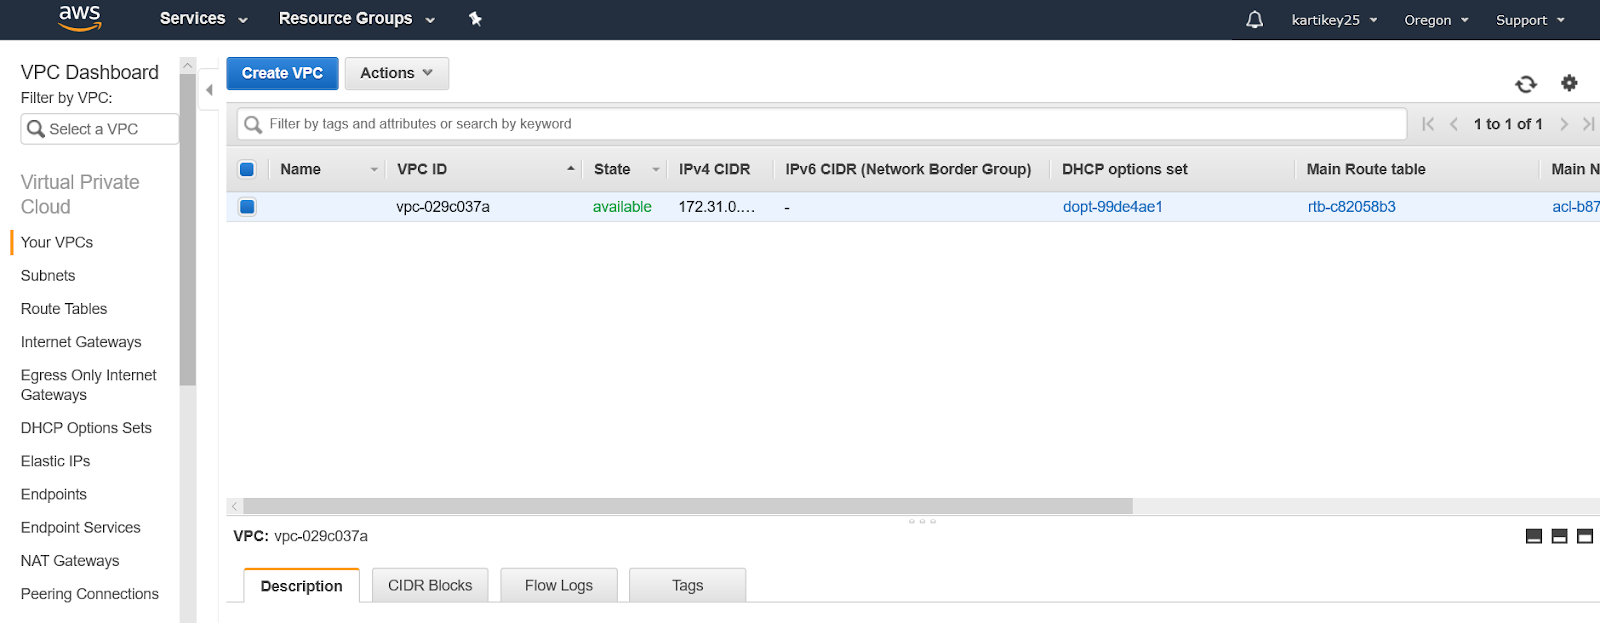
Task: Click the pin shortcut icon in top bar
Action: coord(476,19)
